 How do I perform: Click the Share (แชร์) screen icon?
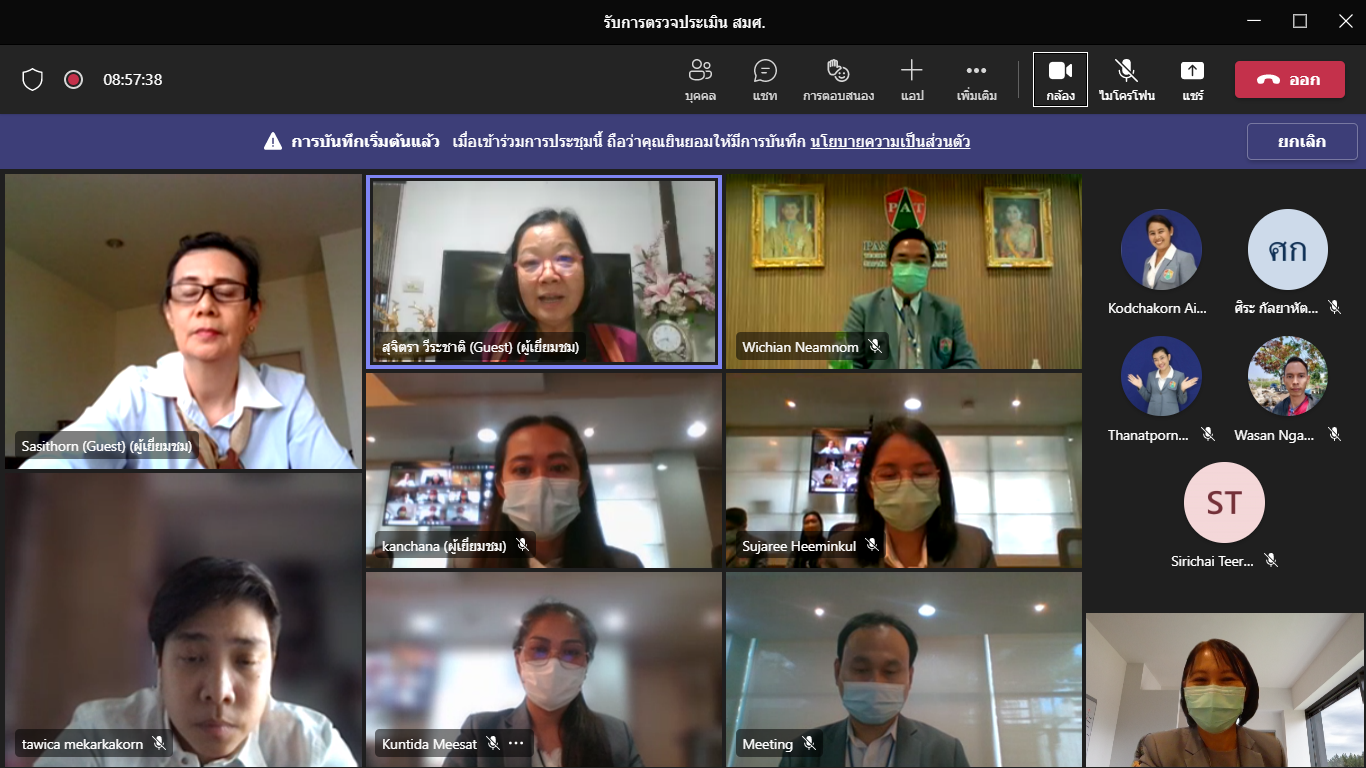click(x=1192, y=79)
